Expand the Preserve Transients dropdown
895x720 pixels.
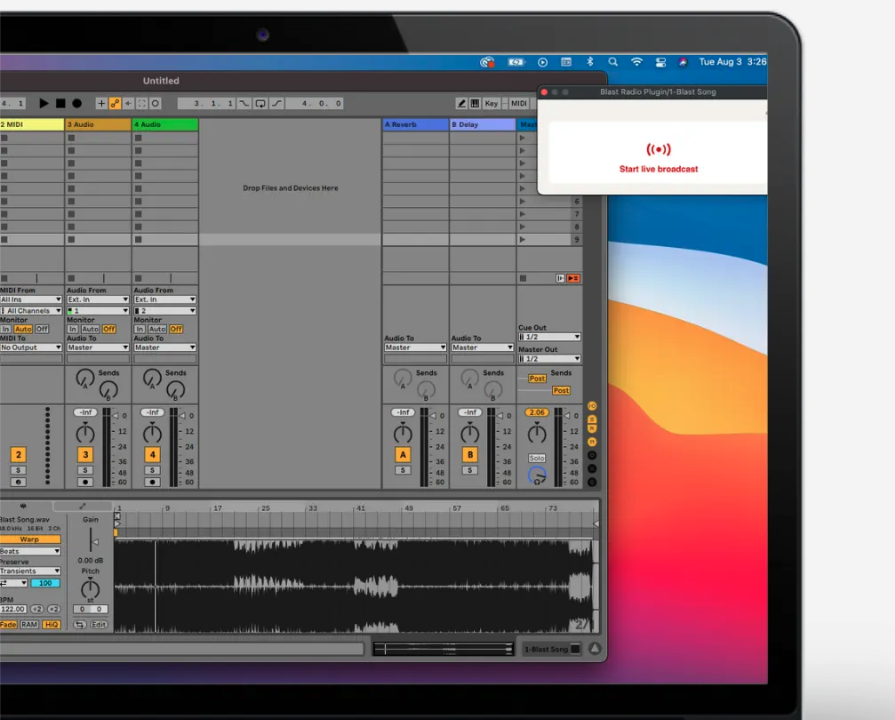point(30,572)
